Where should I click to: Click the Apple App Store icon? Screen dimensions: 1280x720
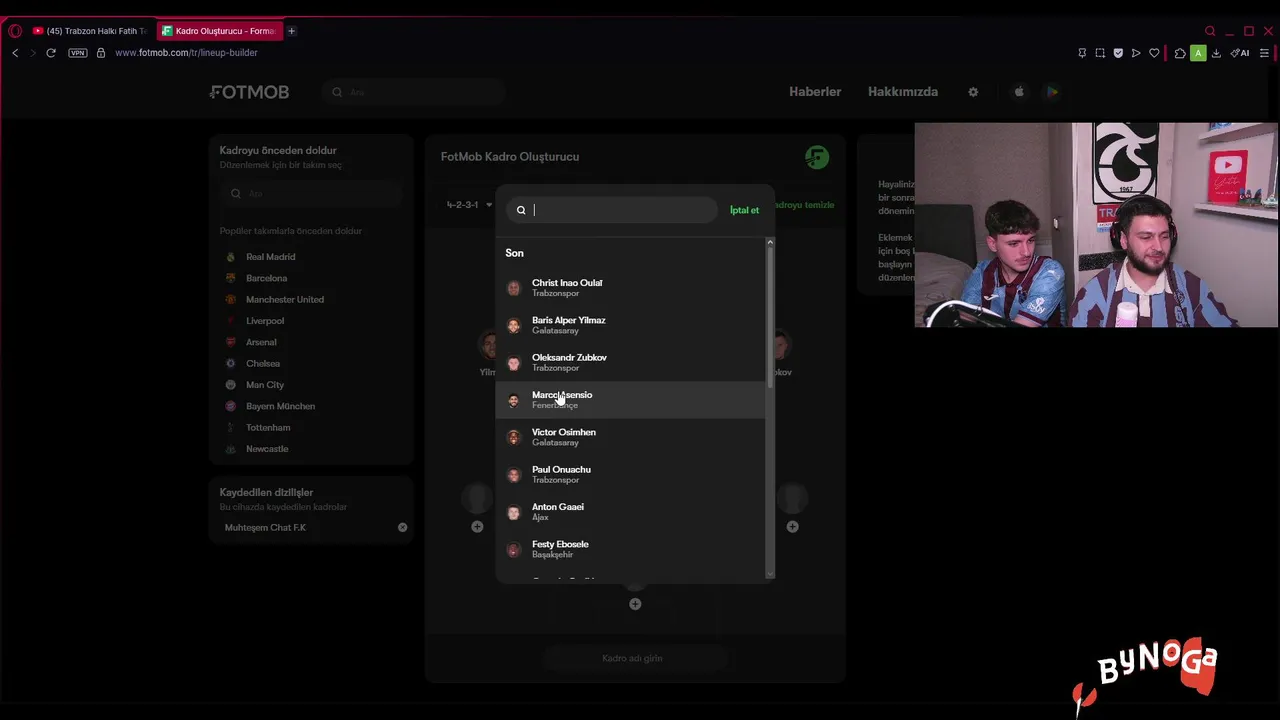pos(1019,92)
